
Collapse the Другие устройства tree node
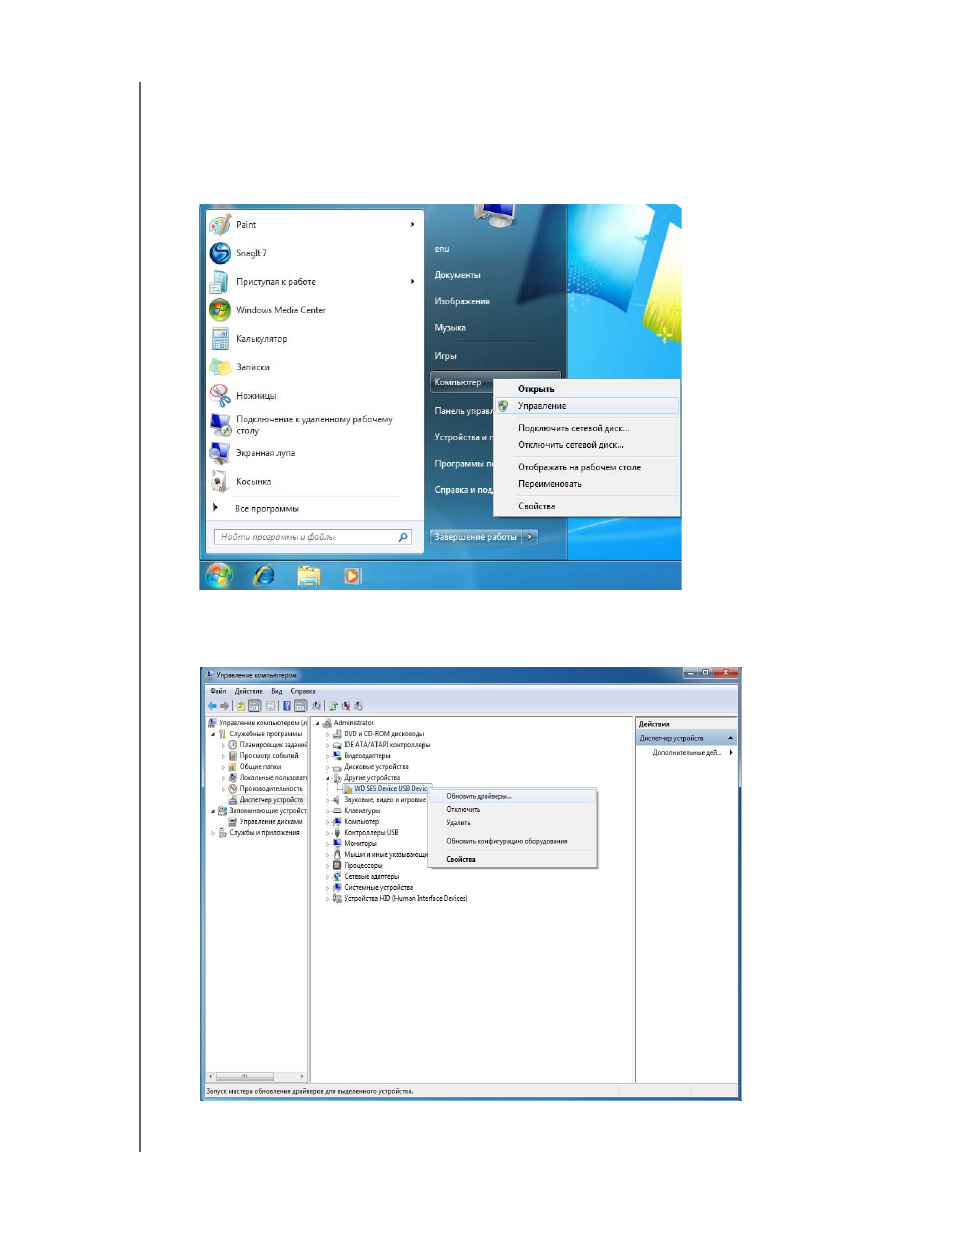[x=328, y=778]
